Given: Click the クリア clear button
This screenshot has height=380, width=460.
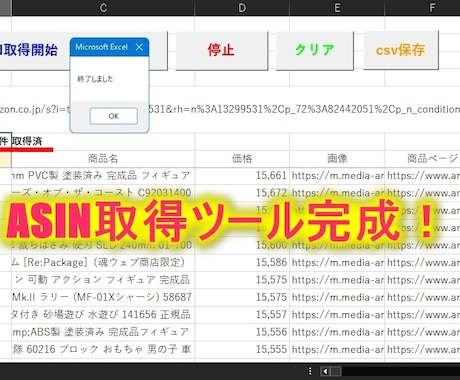Looking at the screenshot, I should tap(315, 50).
